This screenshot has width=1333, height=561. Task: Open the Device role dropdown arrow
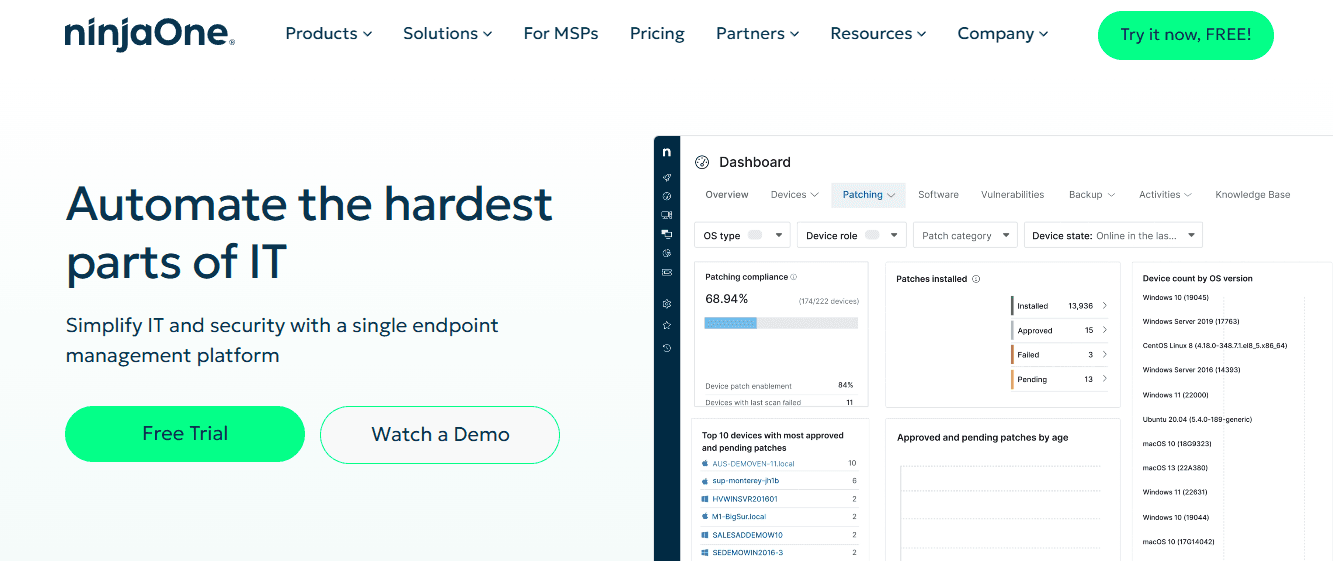[895, 236]
